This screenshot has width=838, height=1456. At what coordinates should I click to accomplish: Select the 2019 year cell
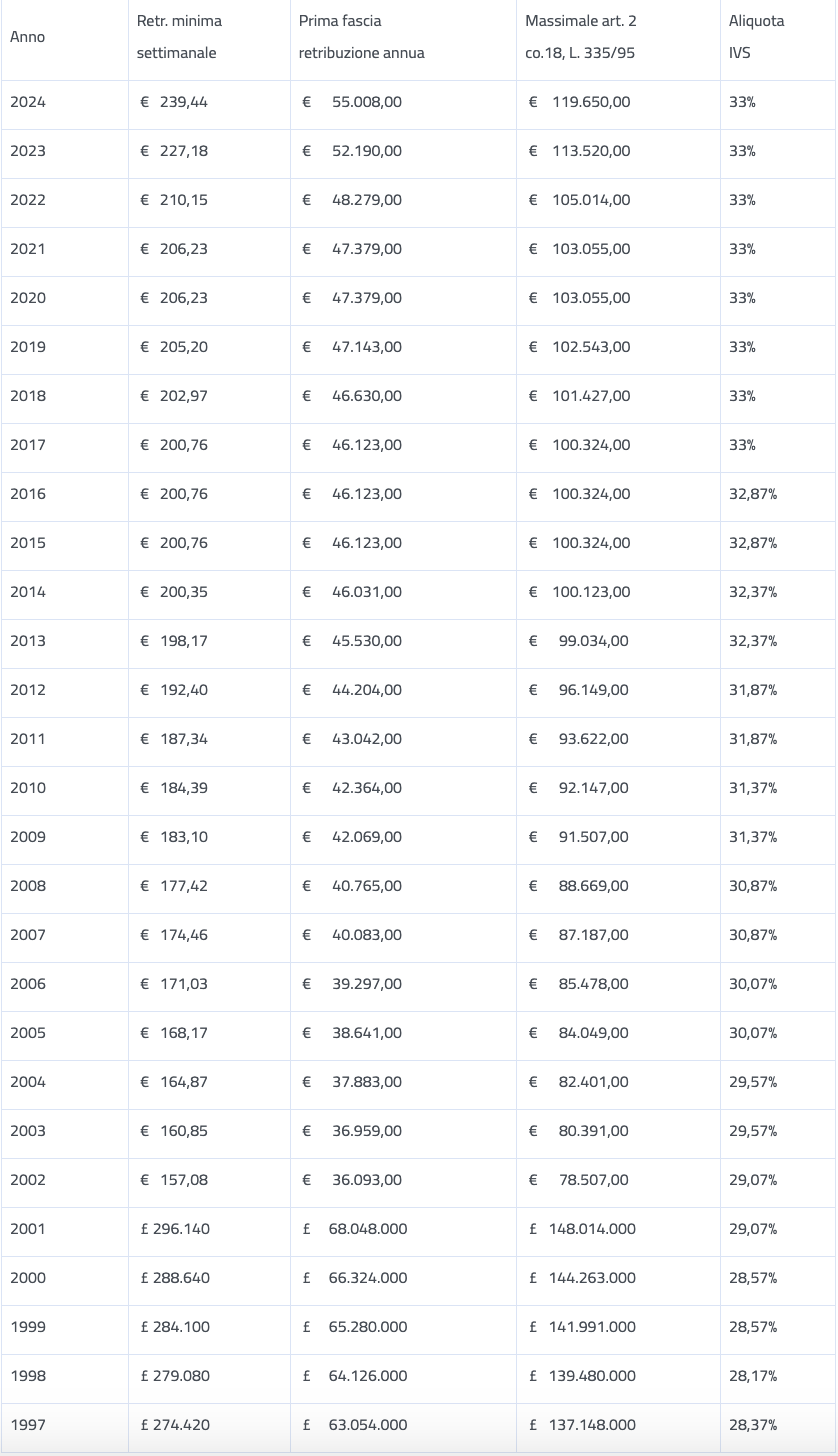coord(28,347)
